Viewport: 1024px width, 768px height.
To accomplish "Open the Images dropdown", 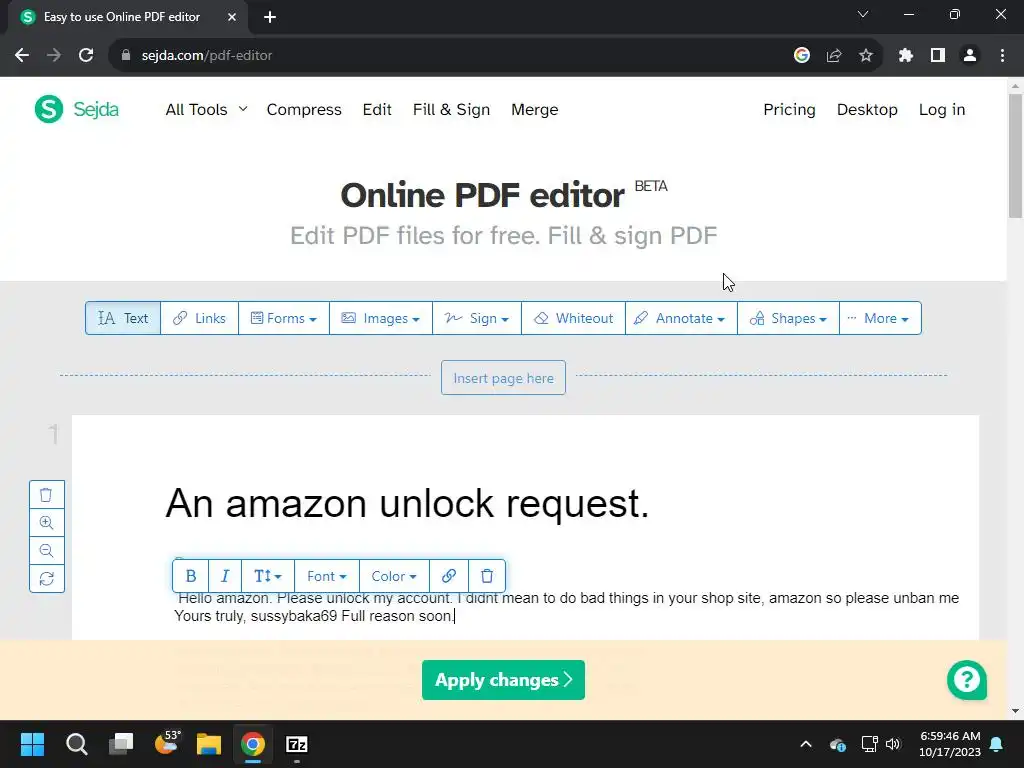I will (381, 318).
